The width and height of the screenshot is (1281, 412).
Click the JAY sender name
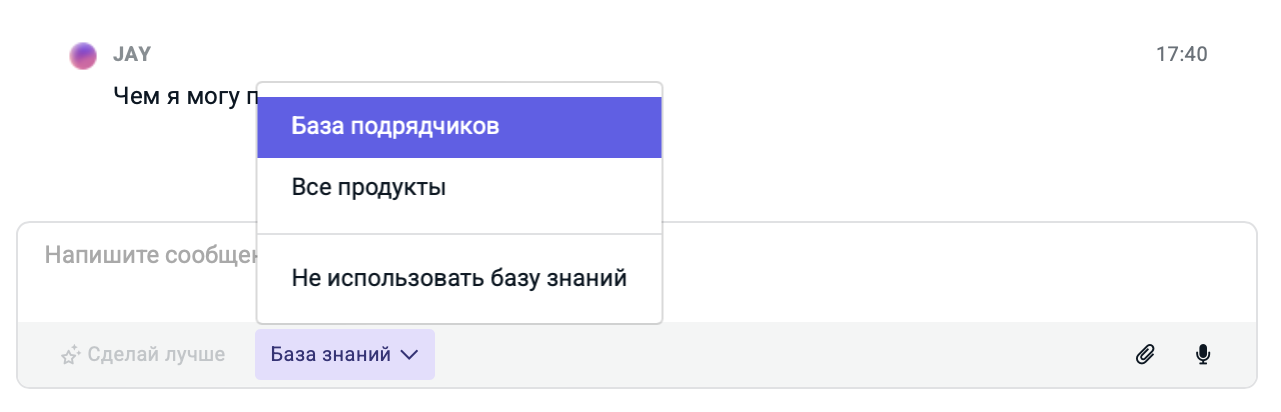coord(132,54)
